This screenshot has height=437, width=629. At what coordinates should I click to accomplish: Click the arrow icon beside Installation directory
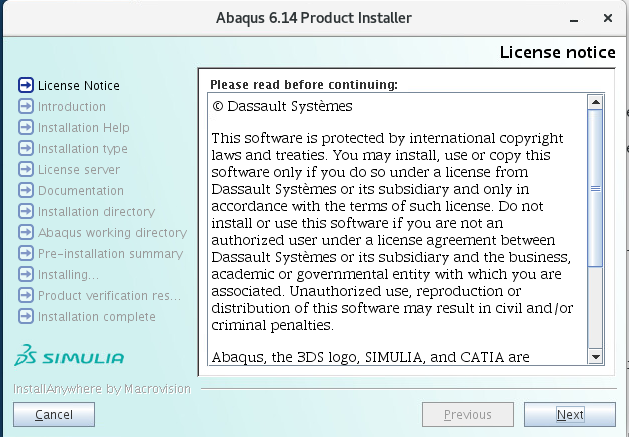pos(26,211)
